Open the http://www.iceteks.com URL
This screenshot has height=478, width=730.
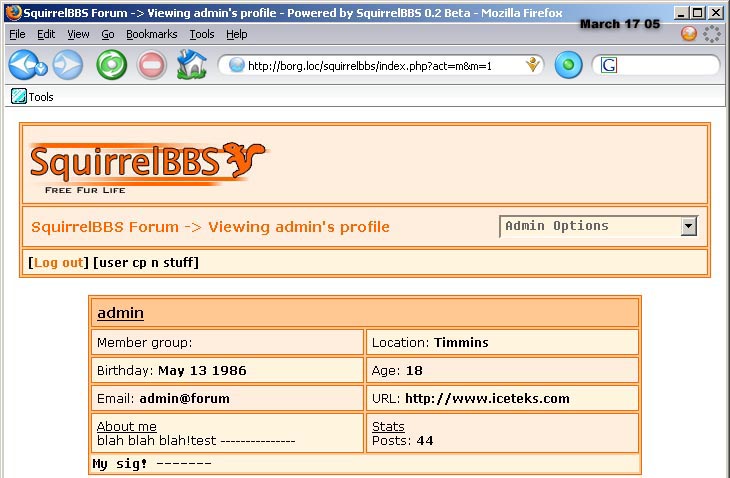[x=487, y=398]
